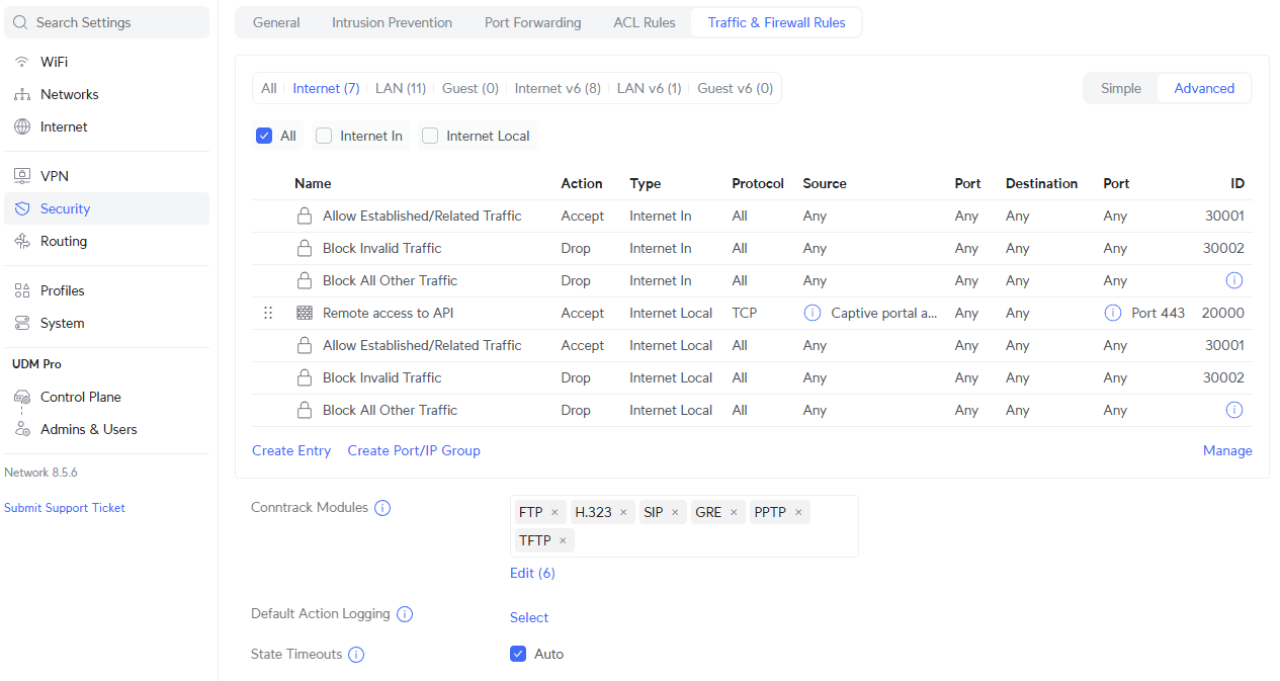Enable the Internet In filter checkbox
The image size is (1280, 681).
pyautogui.click(x=324, y=136)
